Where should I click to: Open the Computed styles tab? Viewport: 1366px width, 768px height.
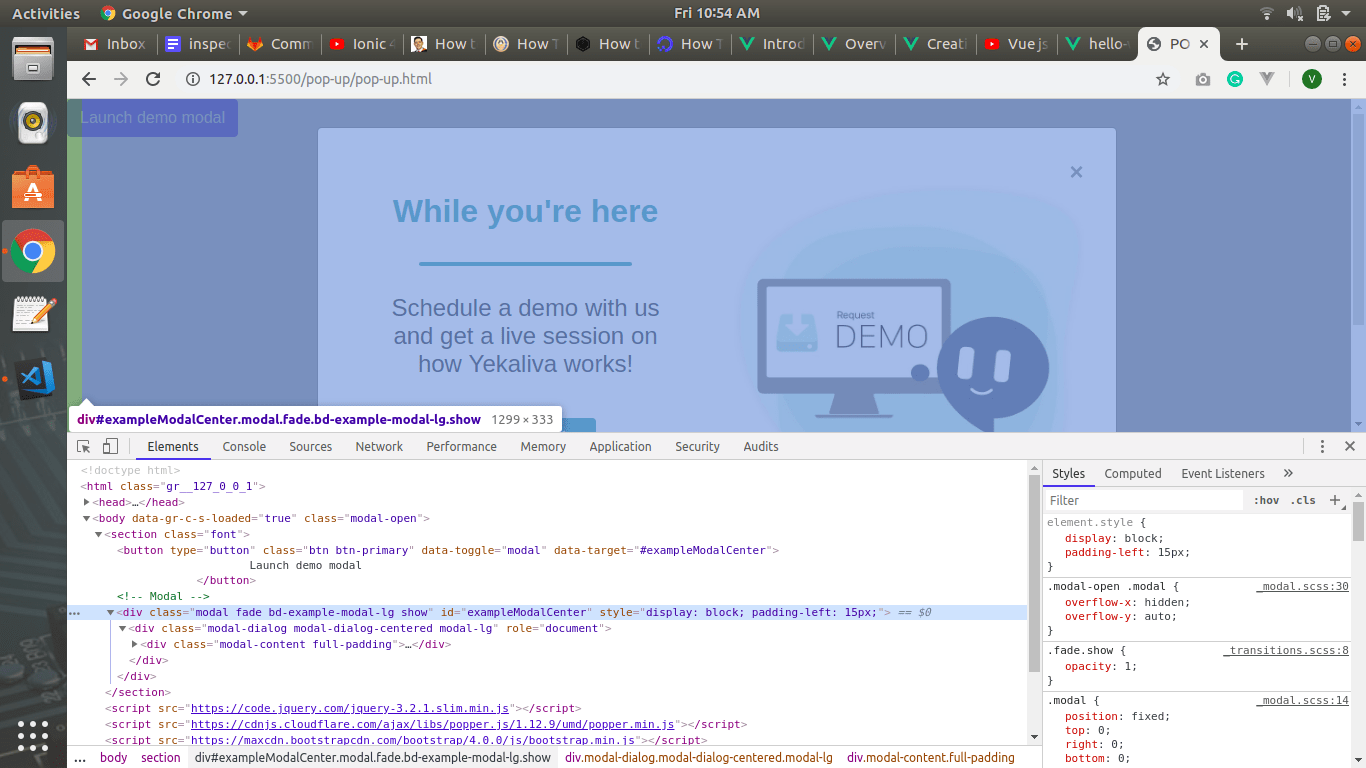pyautogui.click(x=1133, y=474)
